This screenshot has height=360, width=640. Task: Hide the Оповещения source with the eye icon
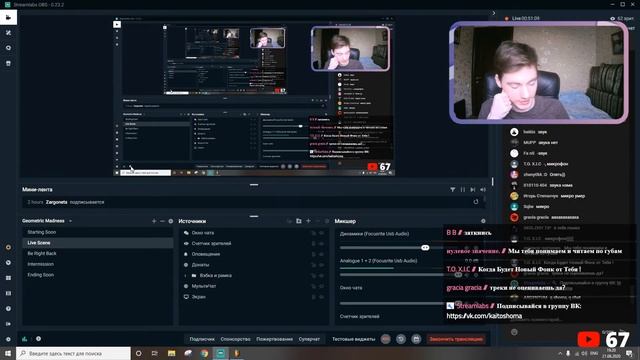[322, 254]
